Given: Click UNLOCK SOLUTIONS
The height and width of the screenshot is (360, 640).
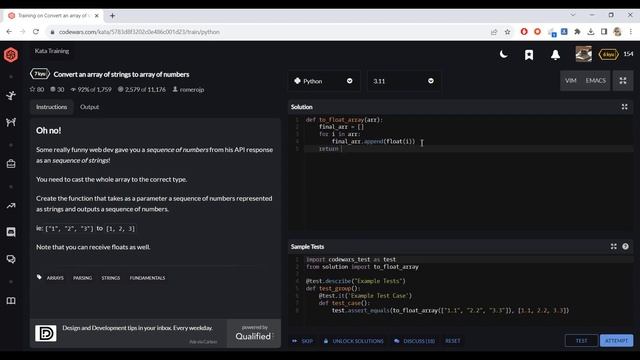Looking at the screenshot, I should pos(353,341).
